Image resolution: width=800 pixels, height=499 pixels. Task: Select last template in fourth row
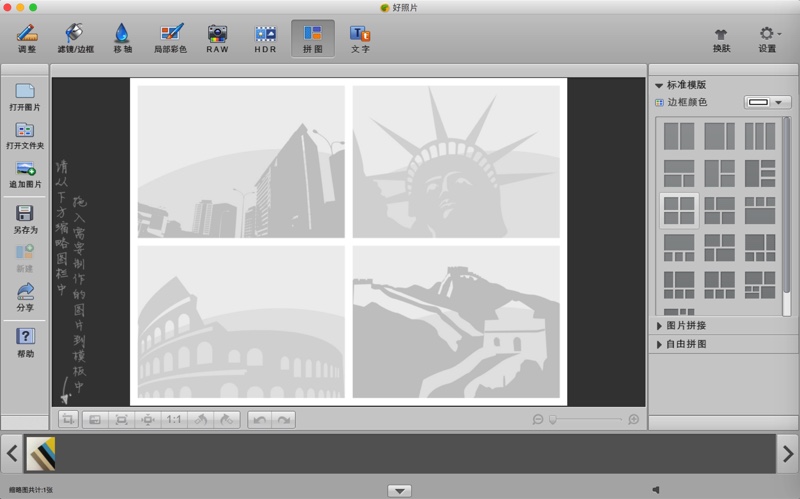760,247
